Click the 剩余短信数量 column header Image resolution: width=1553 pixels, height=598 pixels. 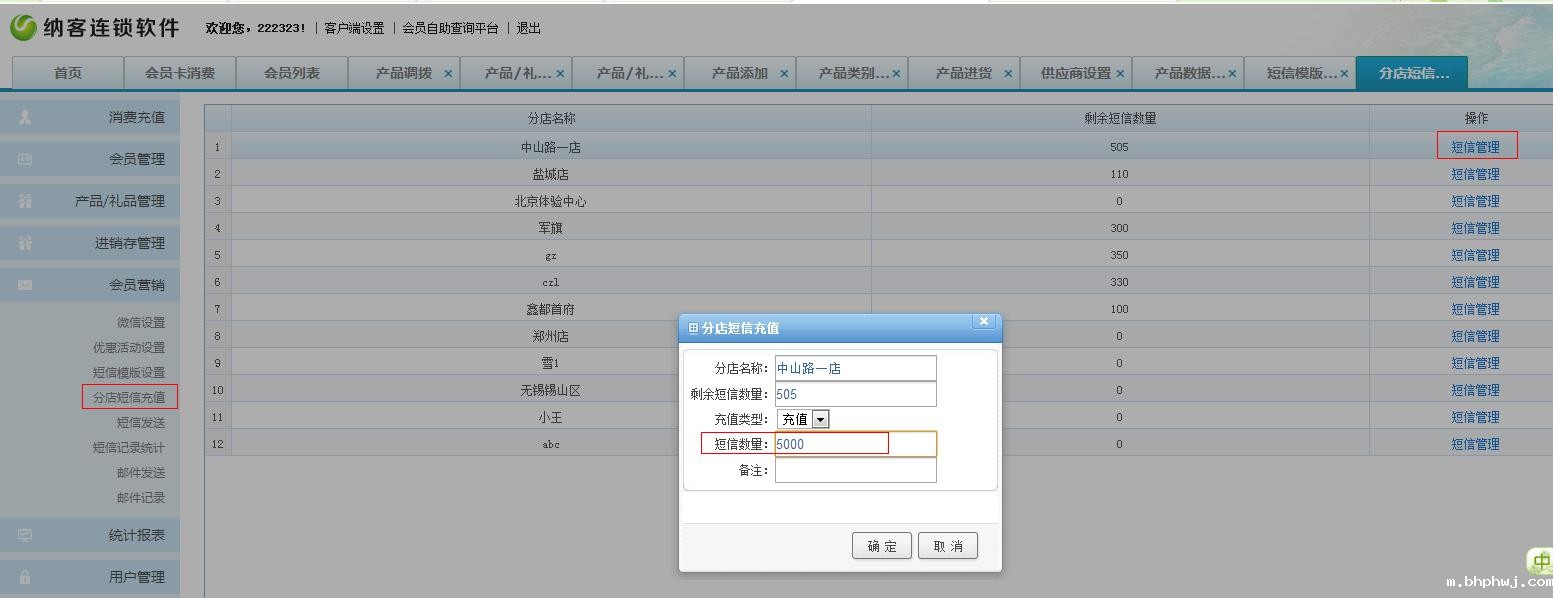point(1120,118)
